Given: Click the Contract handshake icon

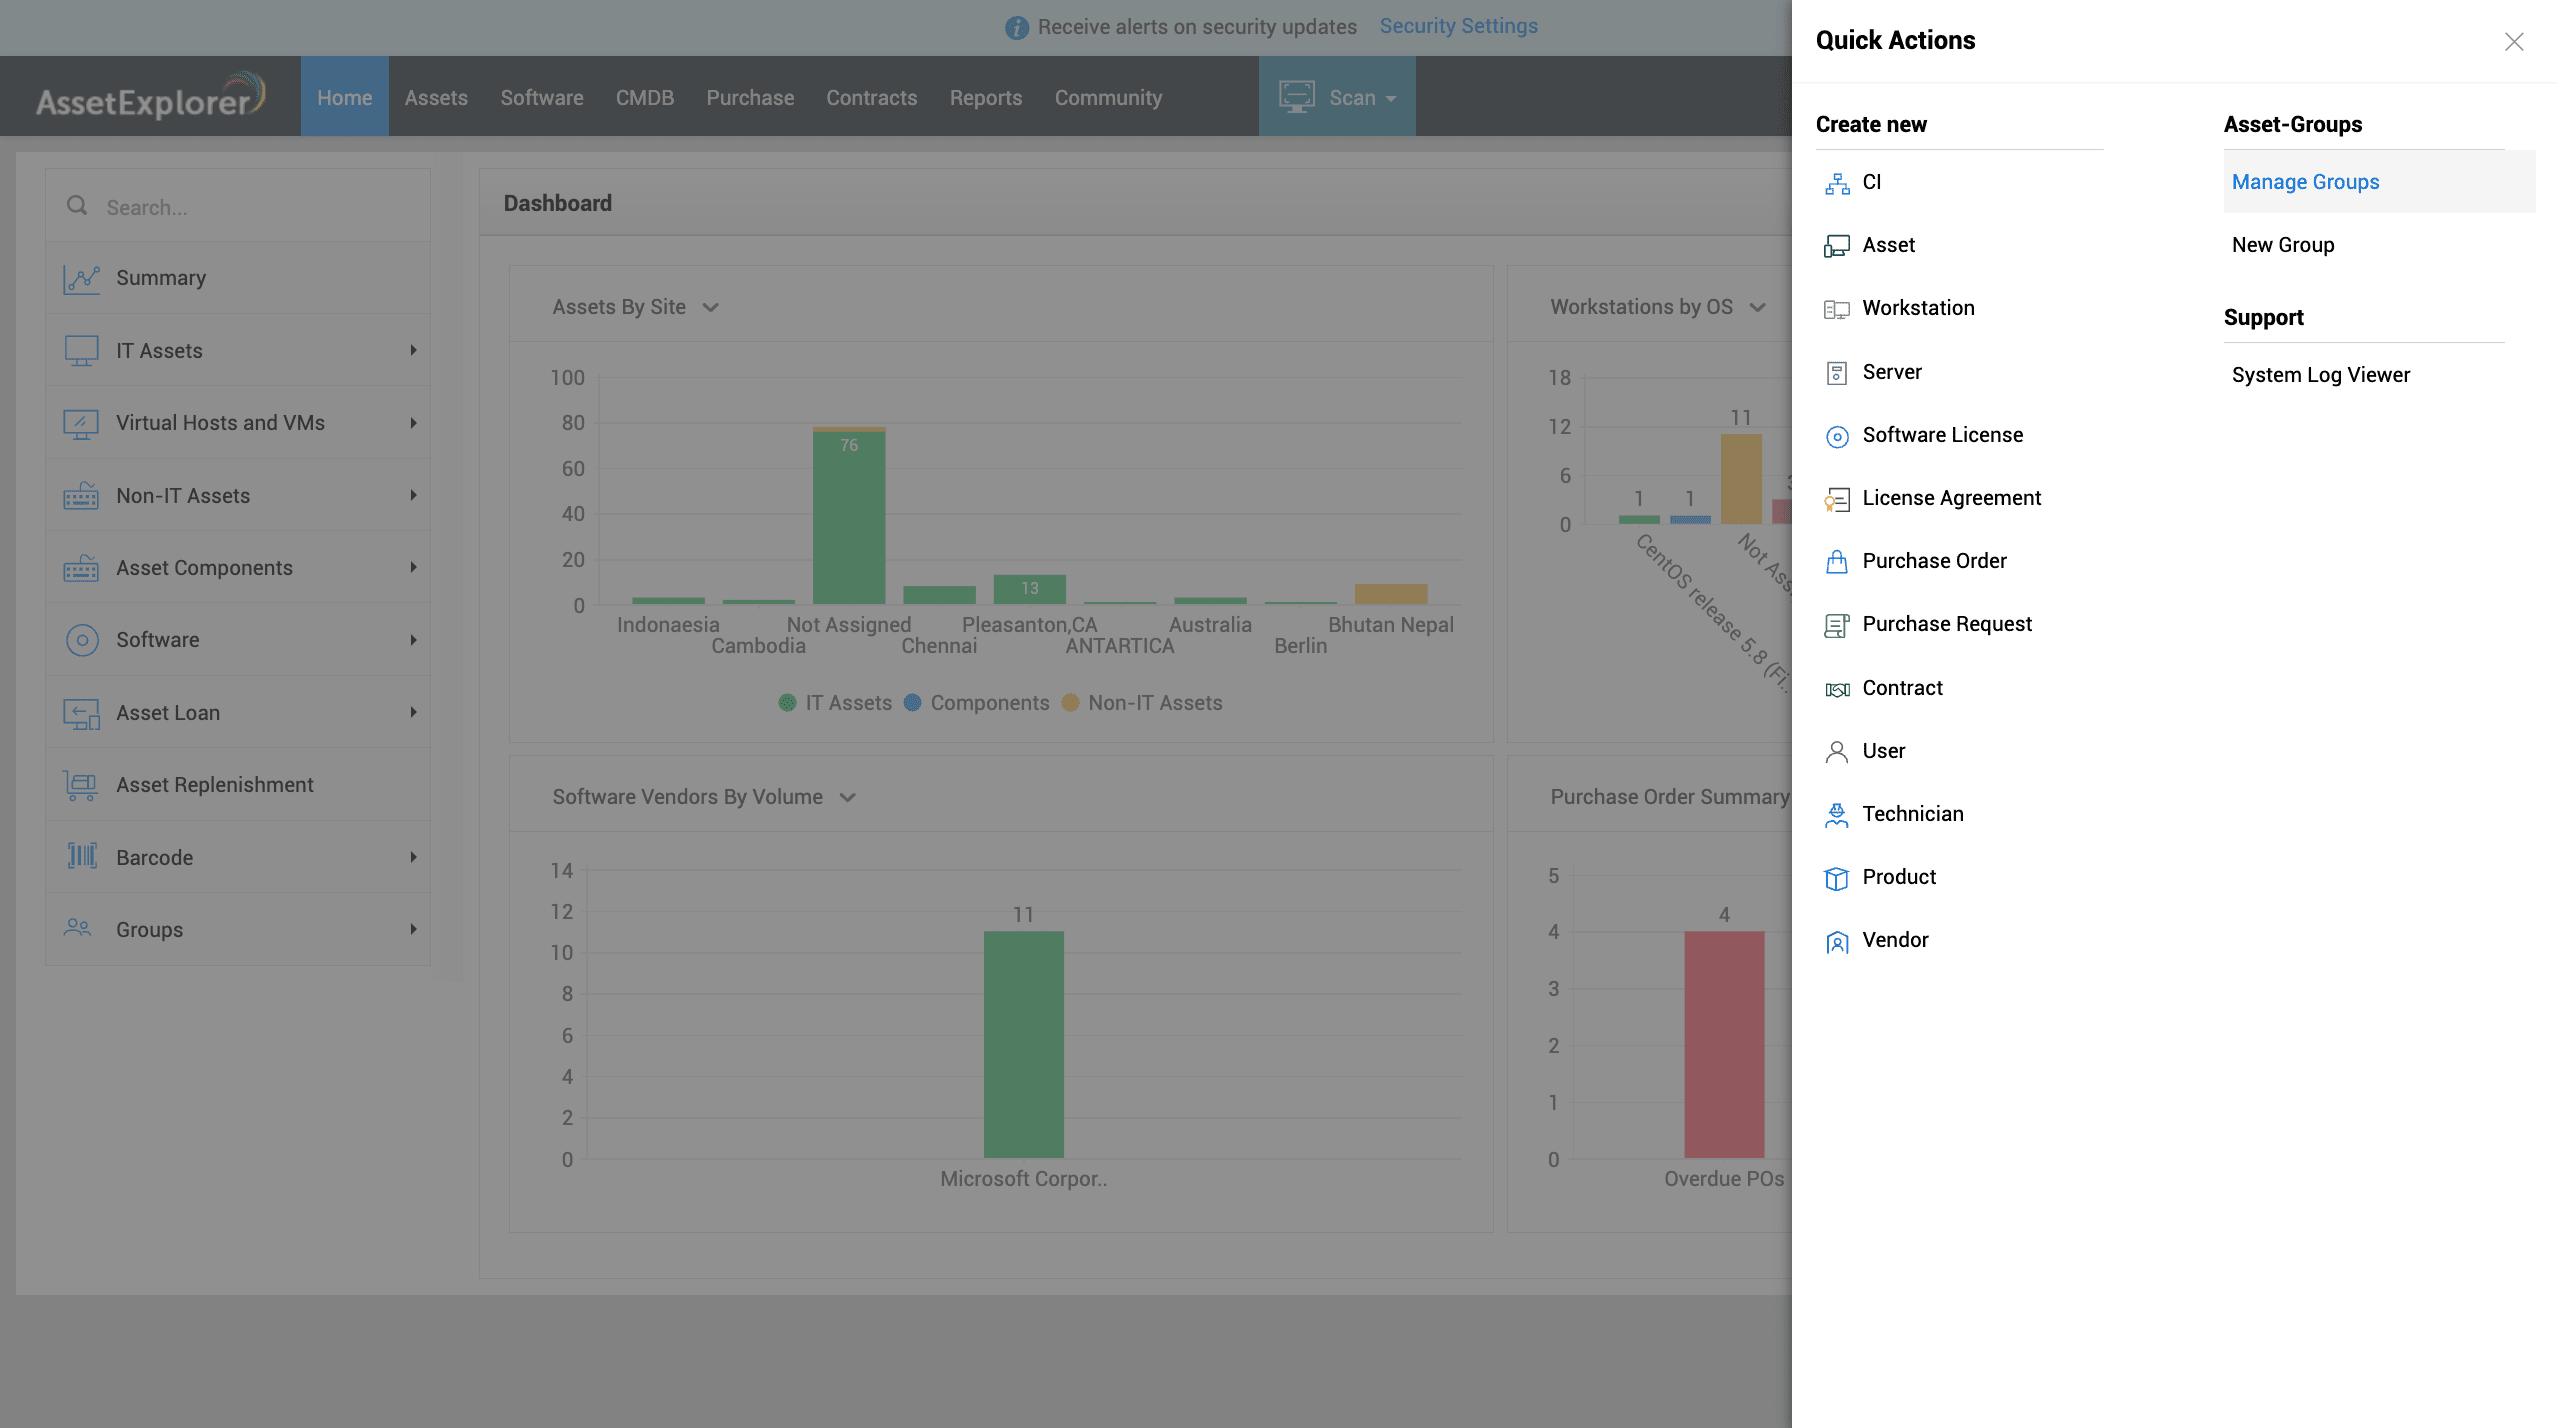Looking at the screenshot, I should click(1837, 689).
